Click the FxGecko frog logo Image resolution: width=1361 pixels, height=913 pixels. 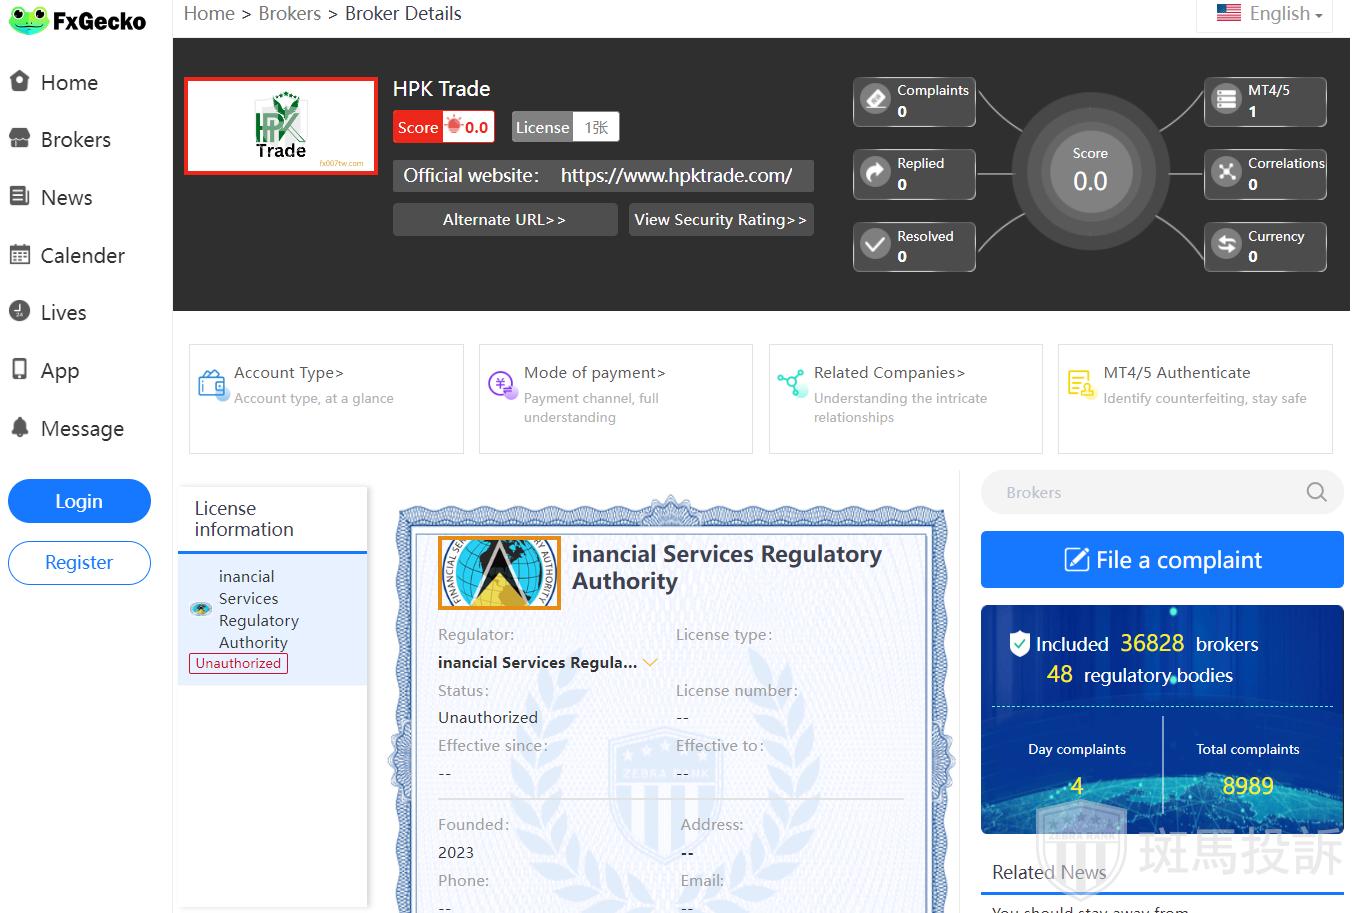point(29,20)
